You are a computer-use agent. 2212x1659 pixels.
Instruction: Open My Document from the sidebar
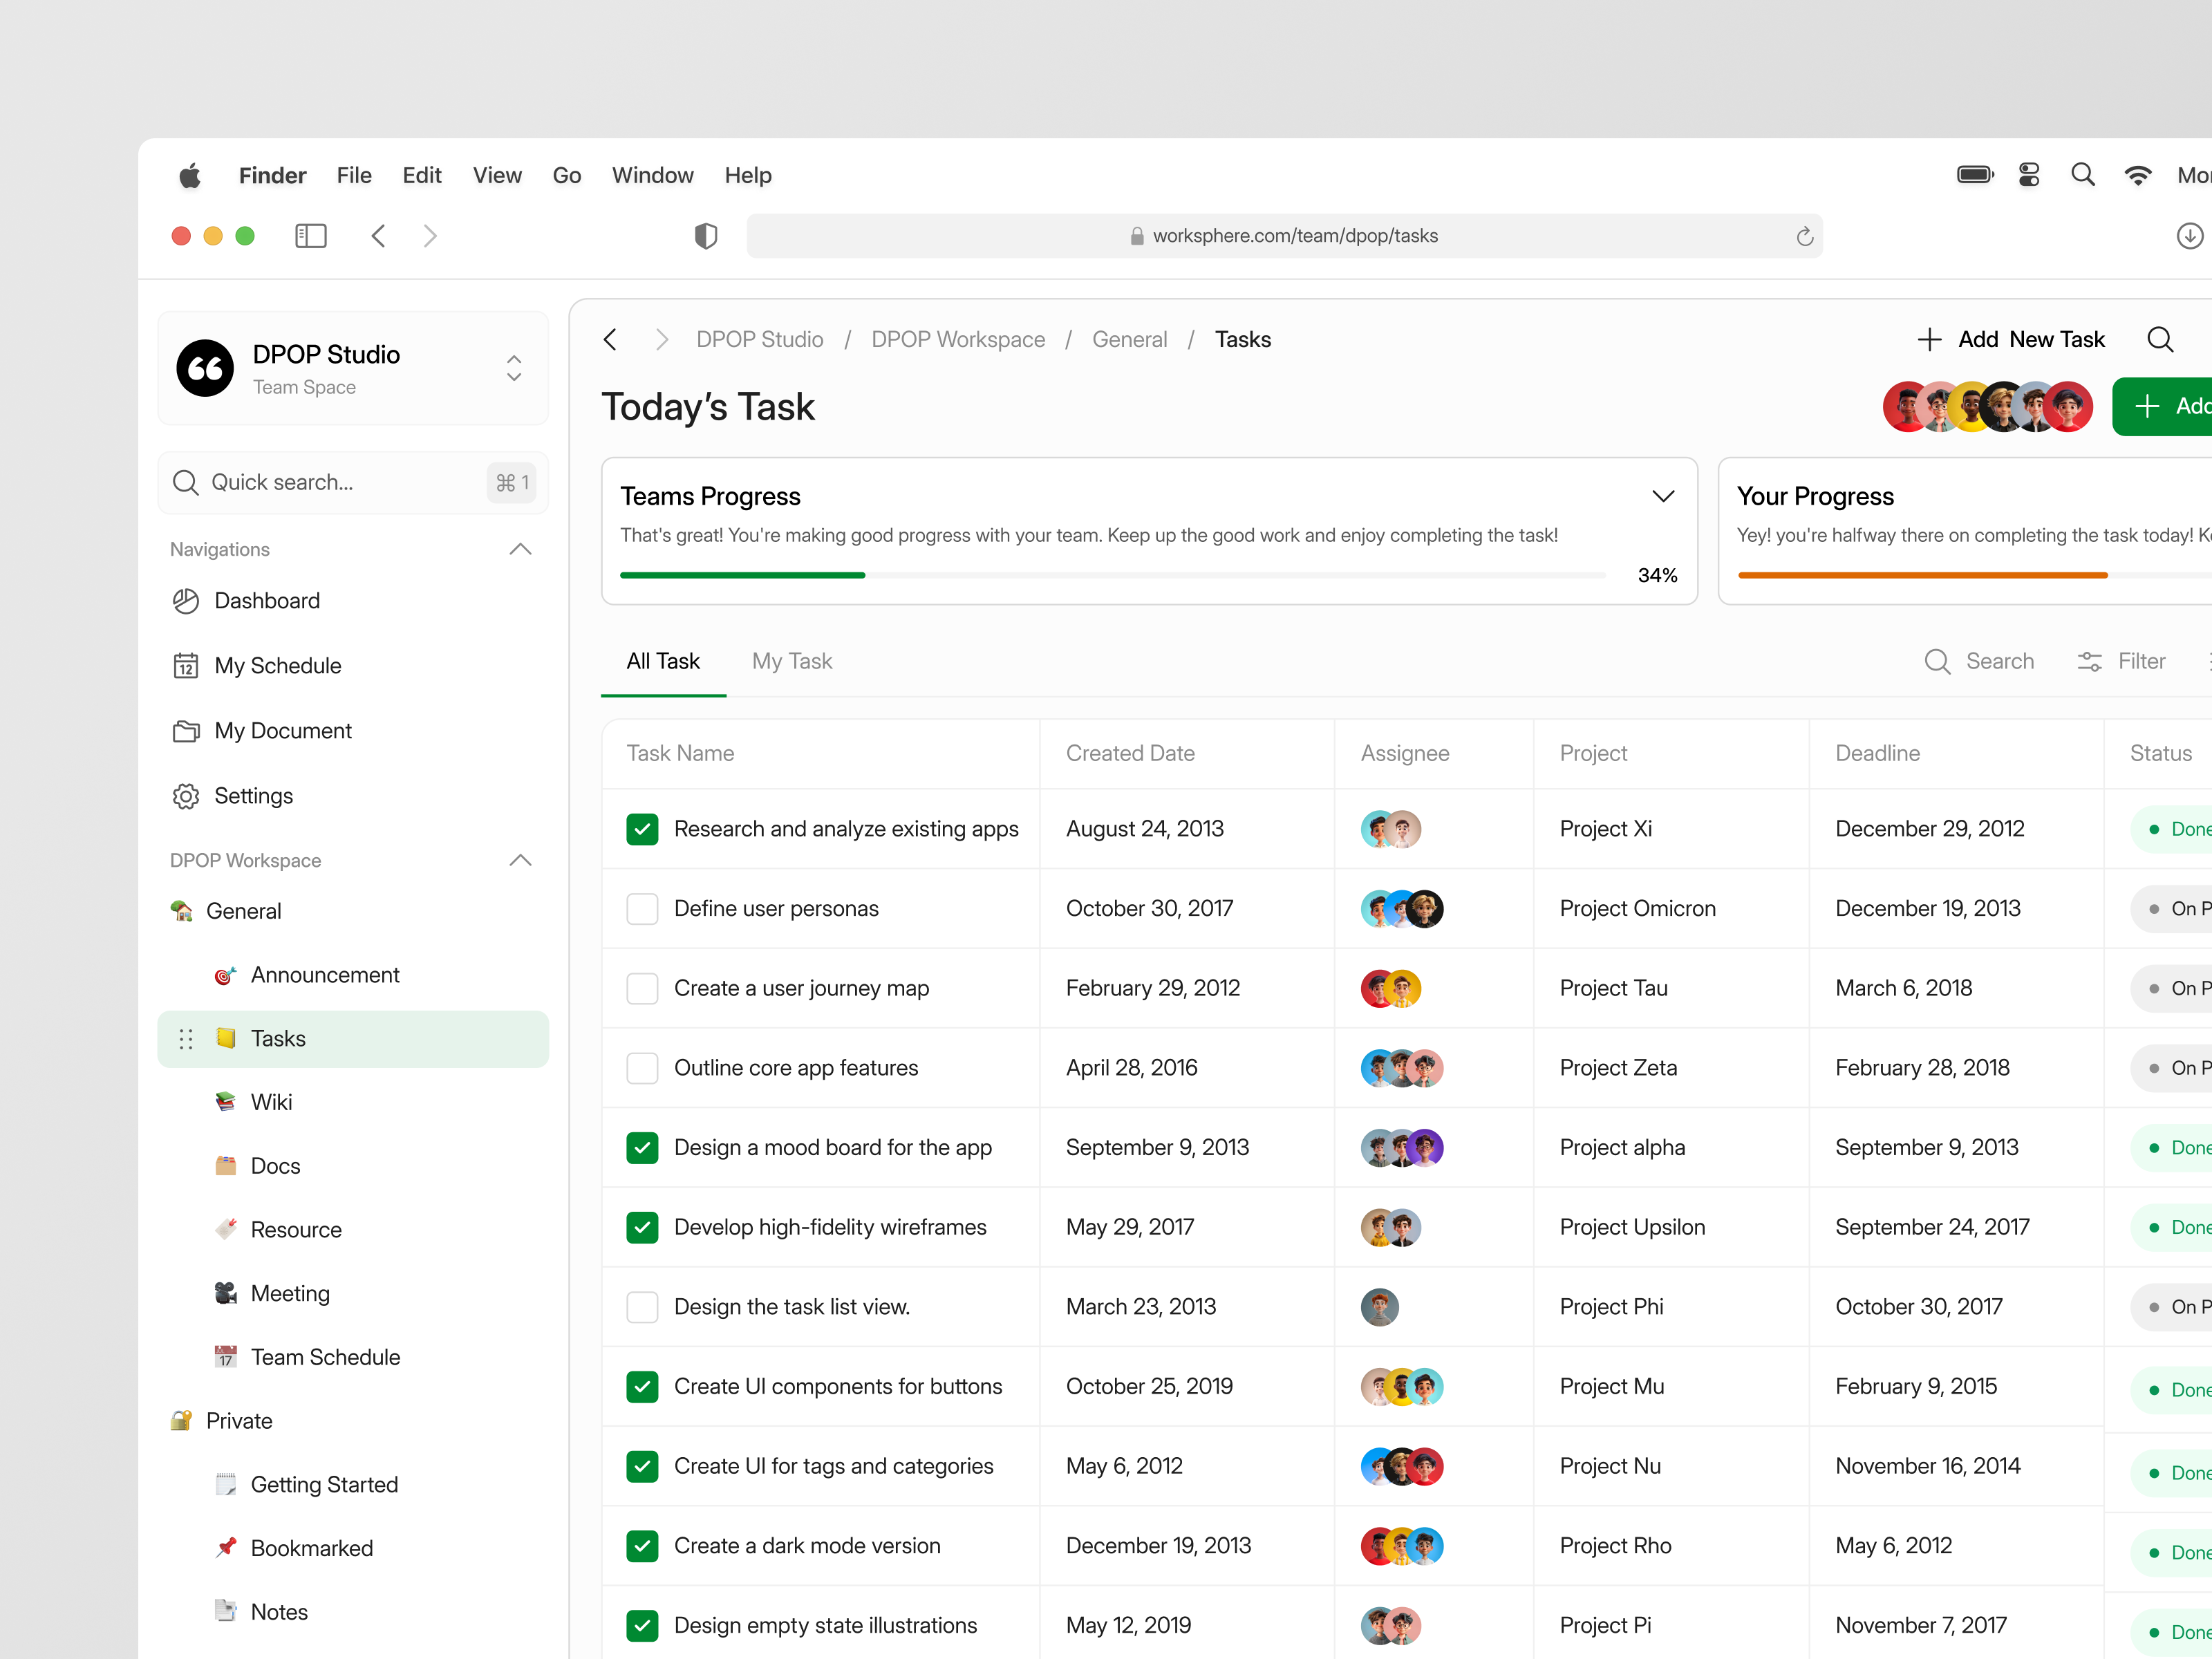click(x=283, y=731)
